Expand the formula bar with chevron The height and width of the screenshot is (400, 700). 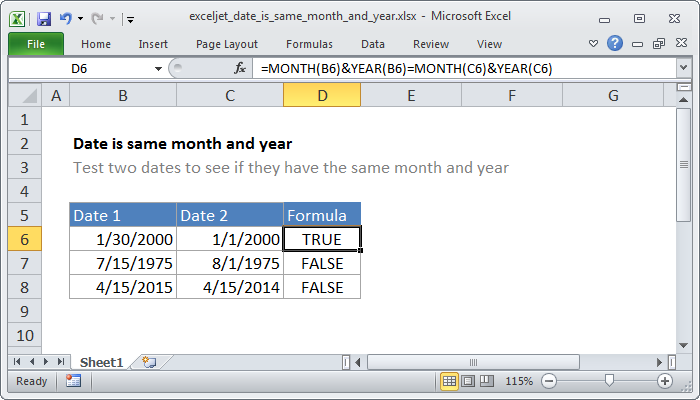pos(683,68)
